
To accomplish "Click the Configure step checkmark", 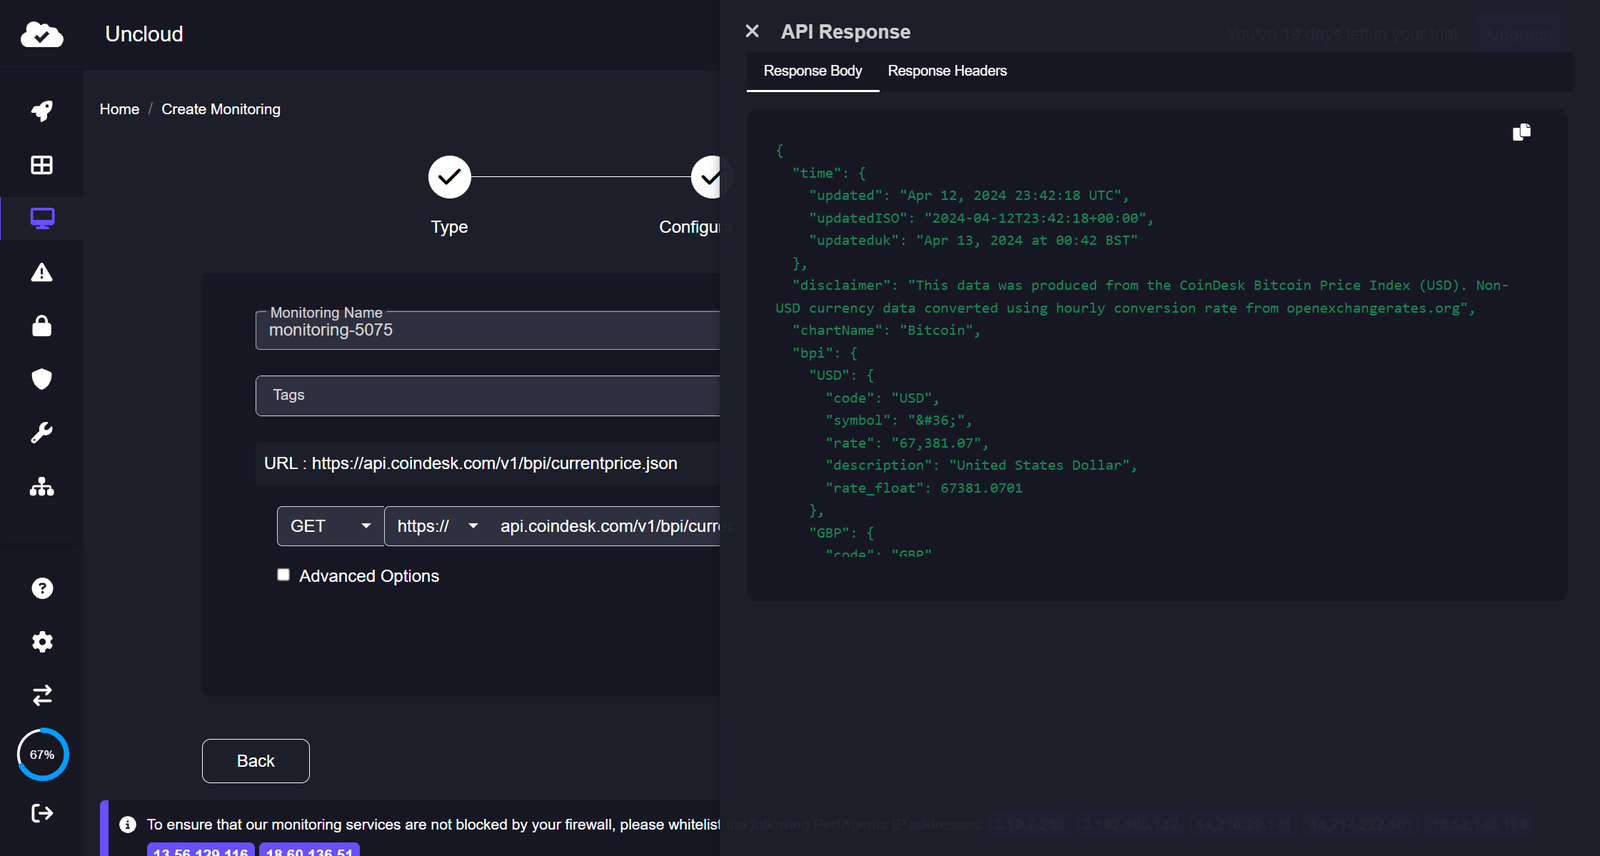I will coord(706,177).
